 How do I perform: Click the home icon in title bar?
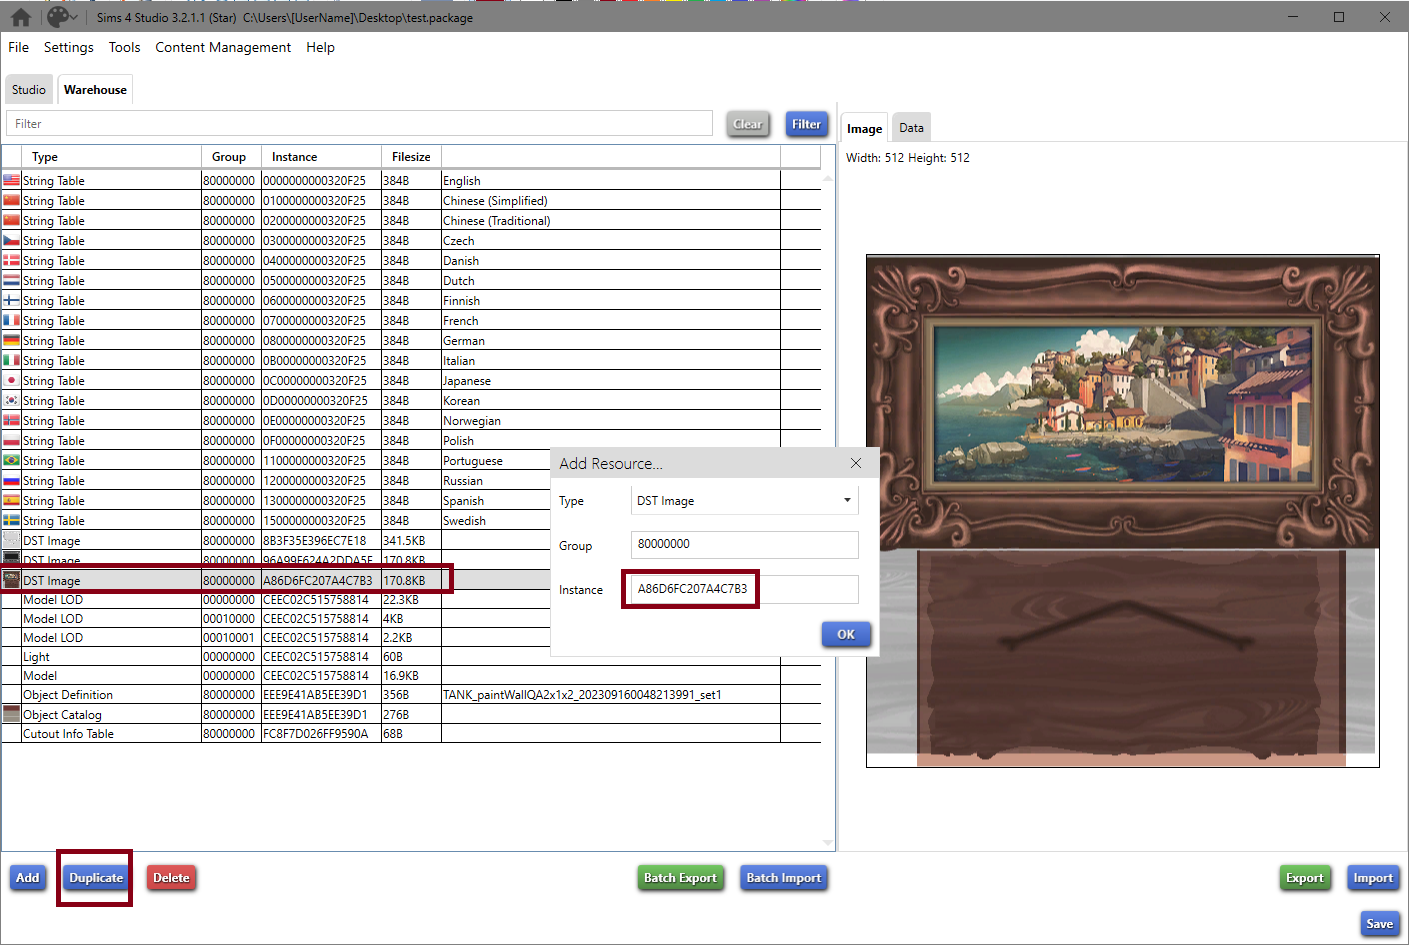coord(21,17)
